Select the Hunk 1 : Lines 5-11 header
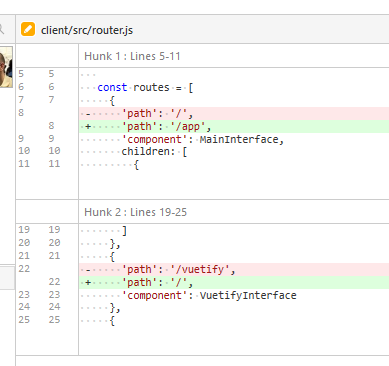This screenshot has height=366, width=389. 132,56
